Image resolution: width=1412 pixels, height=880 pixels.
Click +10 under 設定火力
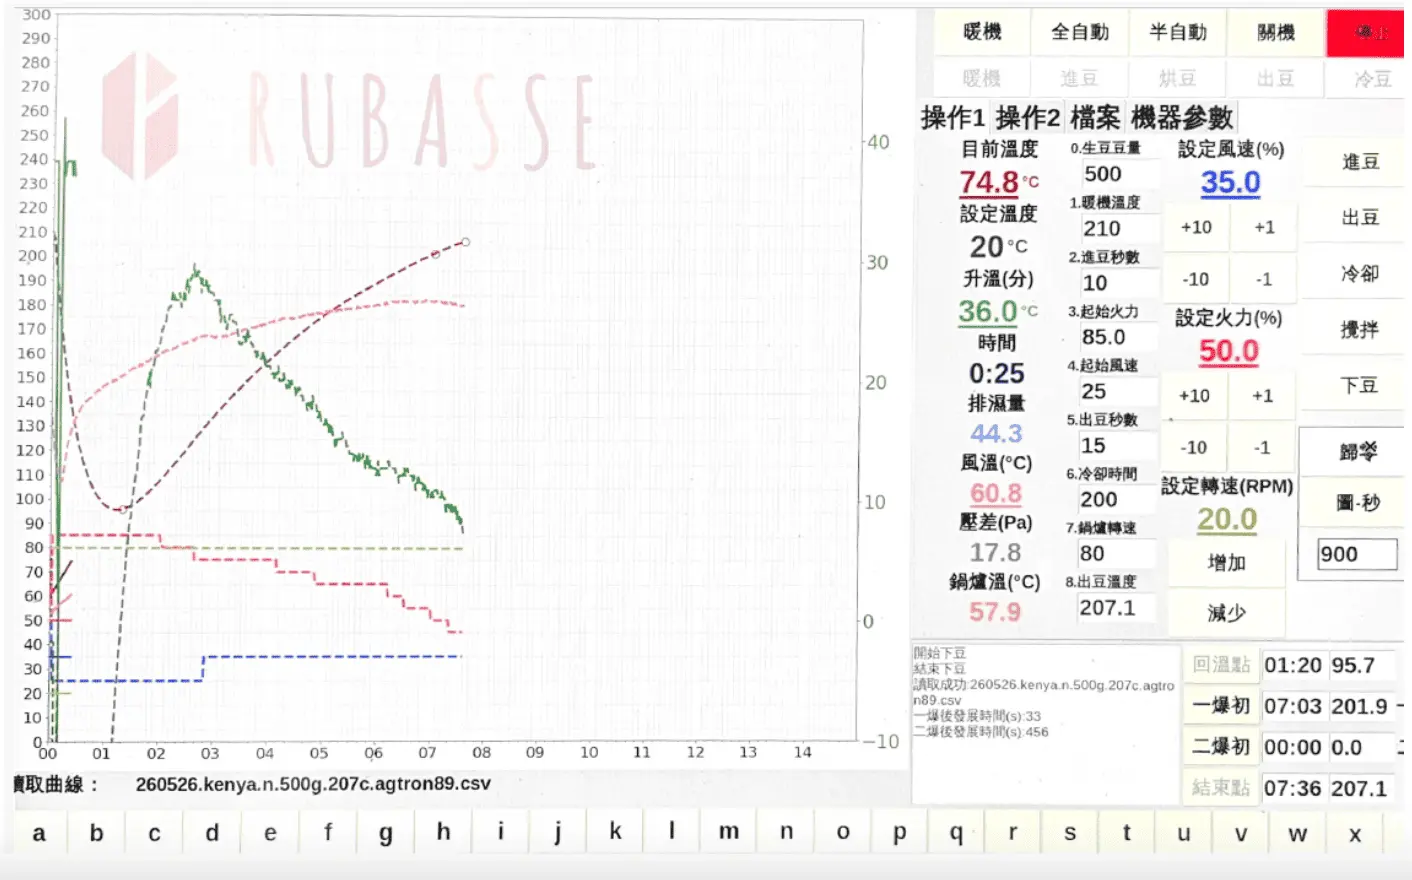point(1194,395)
